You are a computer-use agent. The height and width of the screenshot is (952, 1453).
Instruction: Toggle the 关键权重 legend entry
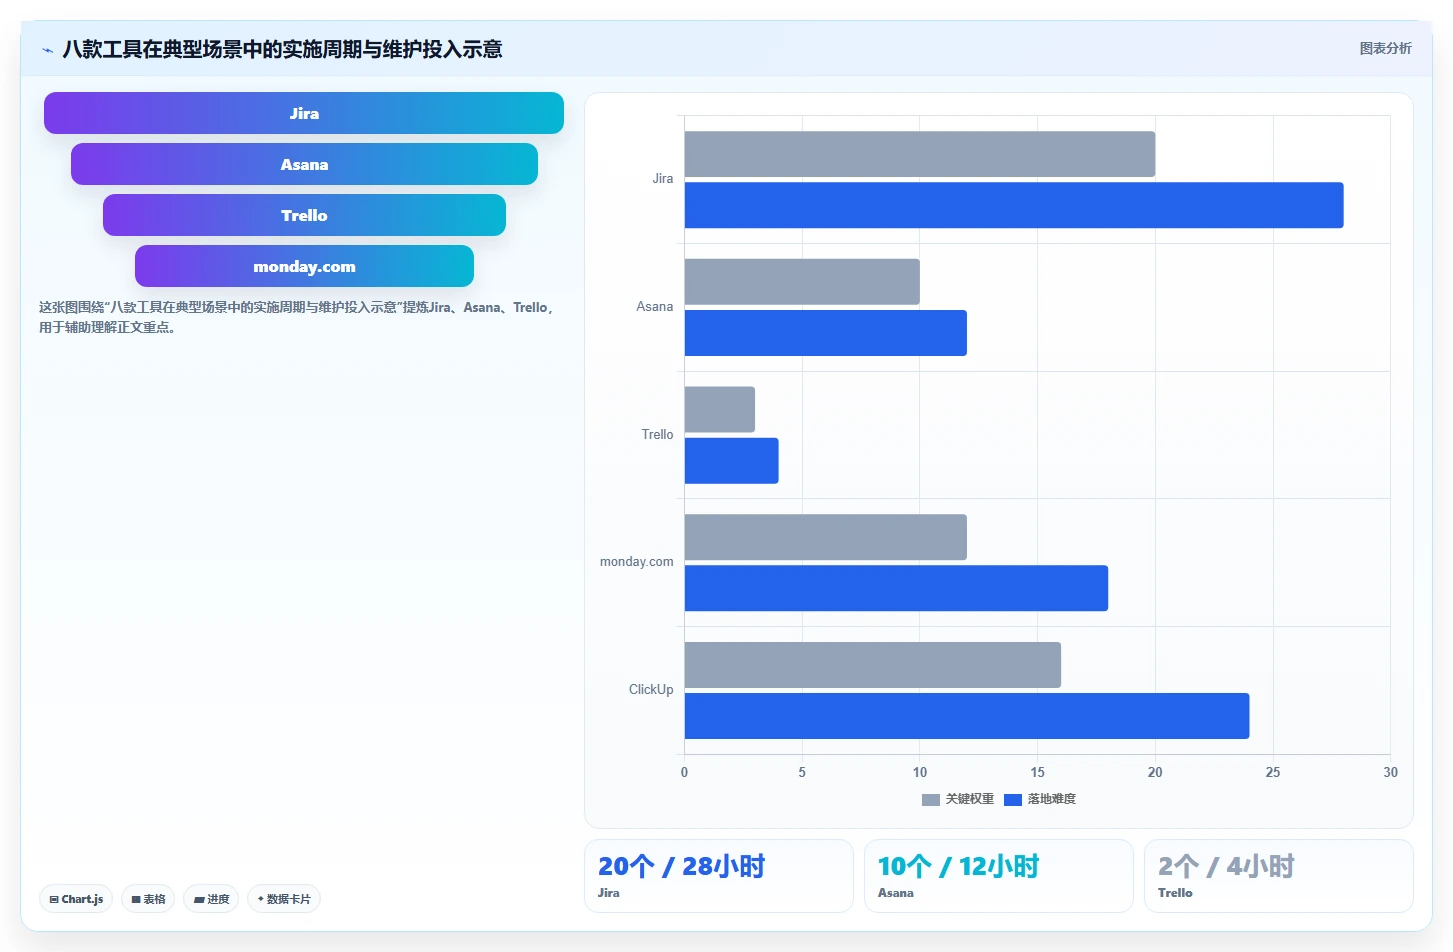(x=958, y=799)
